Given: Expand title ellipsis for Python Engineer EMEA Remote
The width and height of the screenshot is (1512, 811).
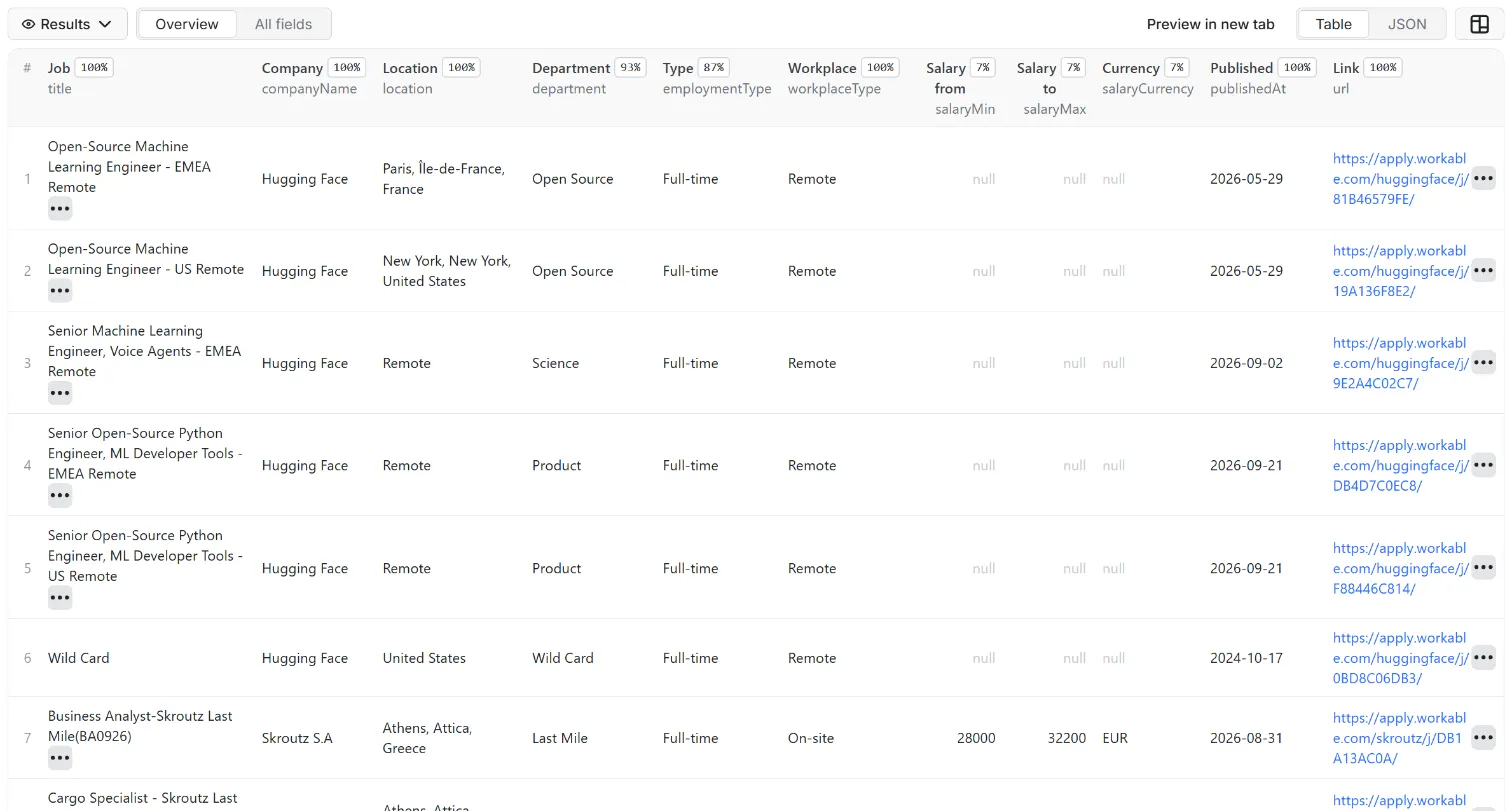Looking at the screenshot, I should point(60,495).
